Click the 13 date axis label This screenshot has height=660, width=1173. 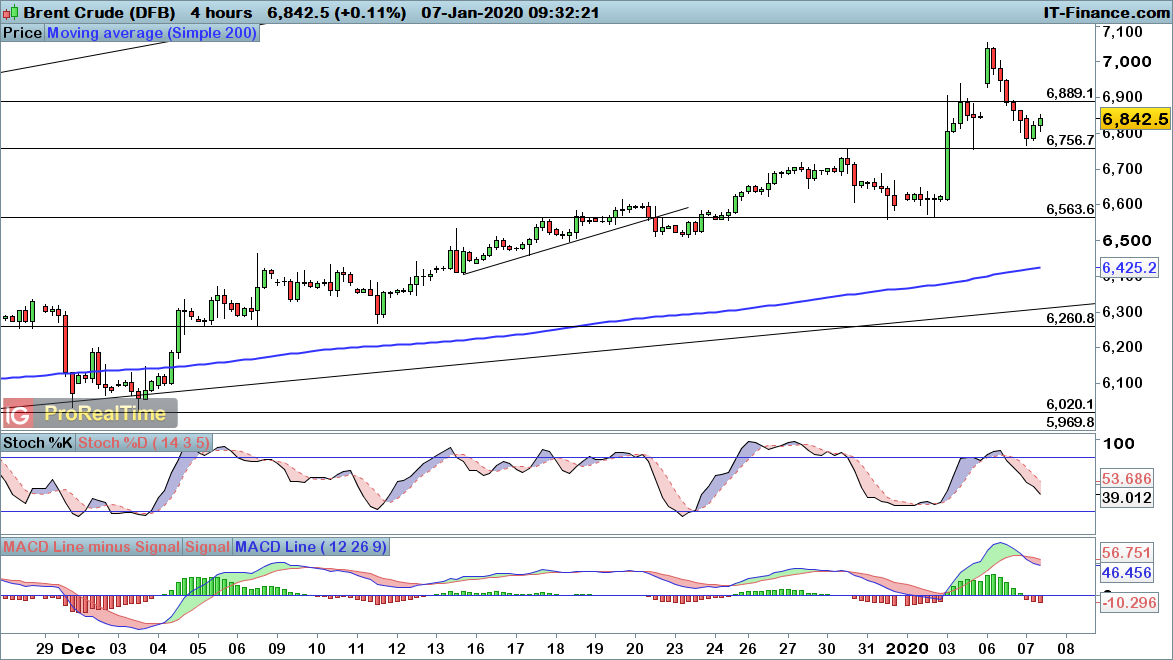435,649
